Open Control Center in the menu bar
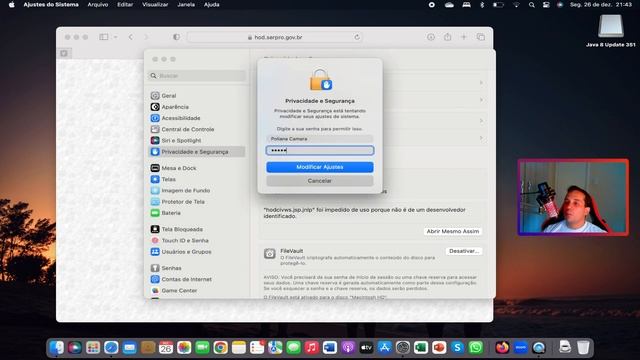This screenshot has height=360, width=640. [x=546, y=5]
